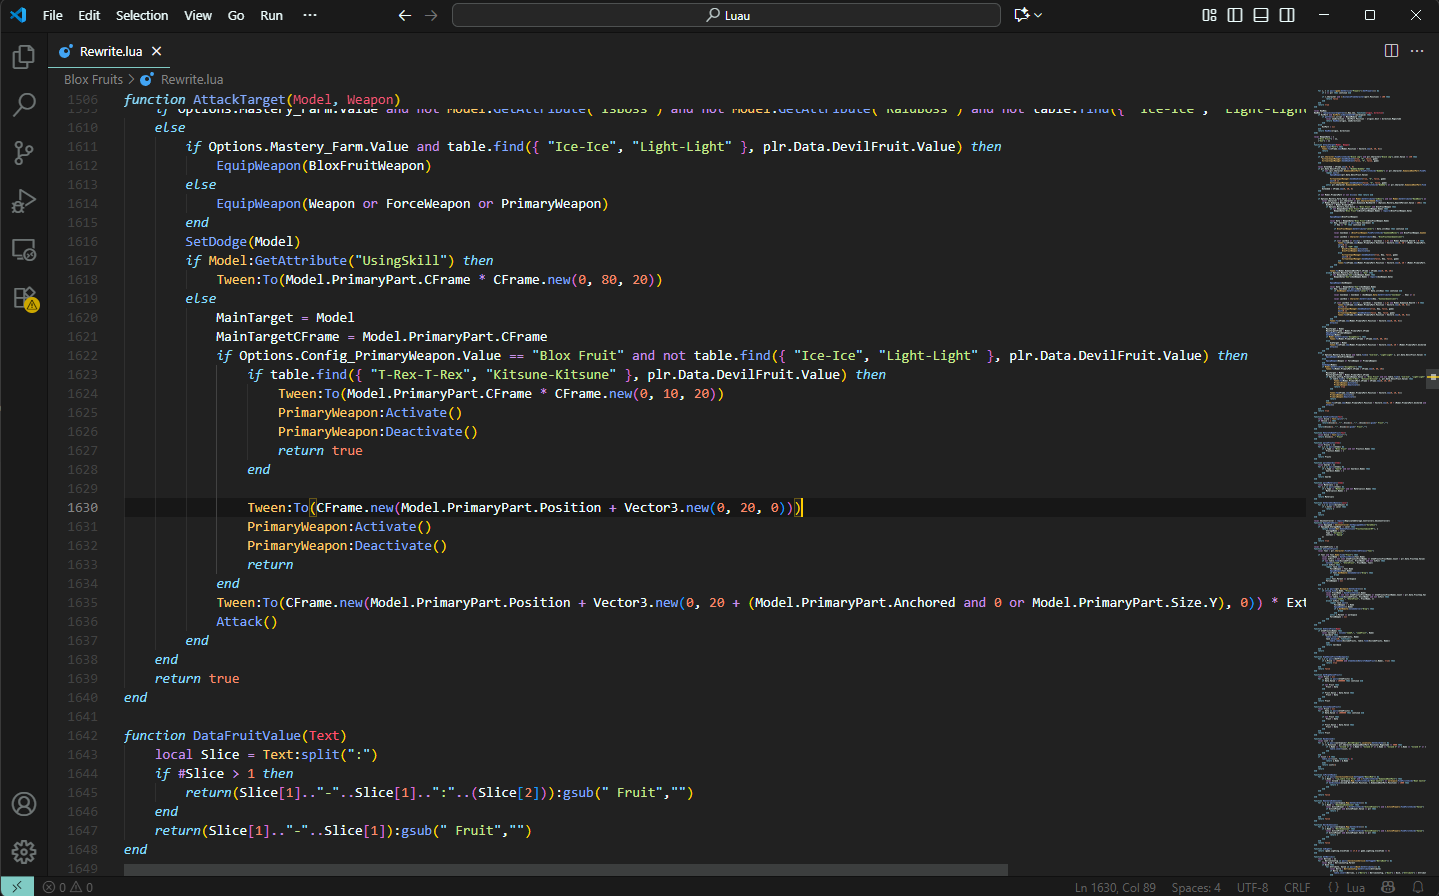
Task: Open the Extensions view with warning badge
Action: 24,298
